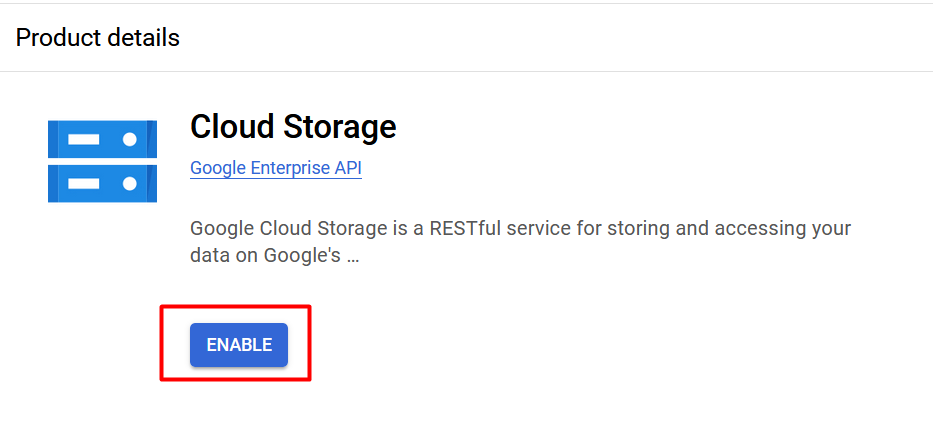Click the red highlight border around ENABLE
The height and width of the screenshot is (435, 933).
click(x=236, y=308)
